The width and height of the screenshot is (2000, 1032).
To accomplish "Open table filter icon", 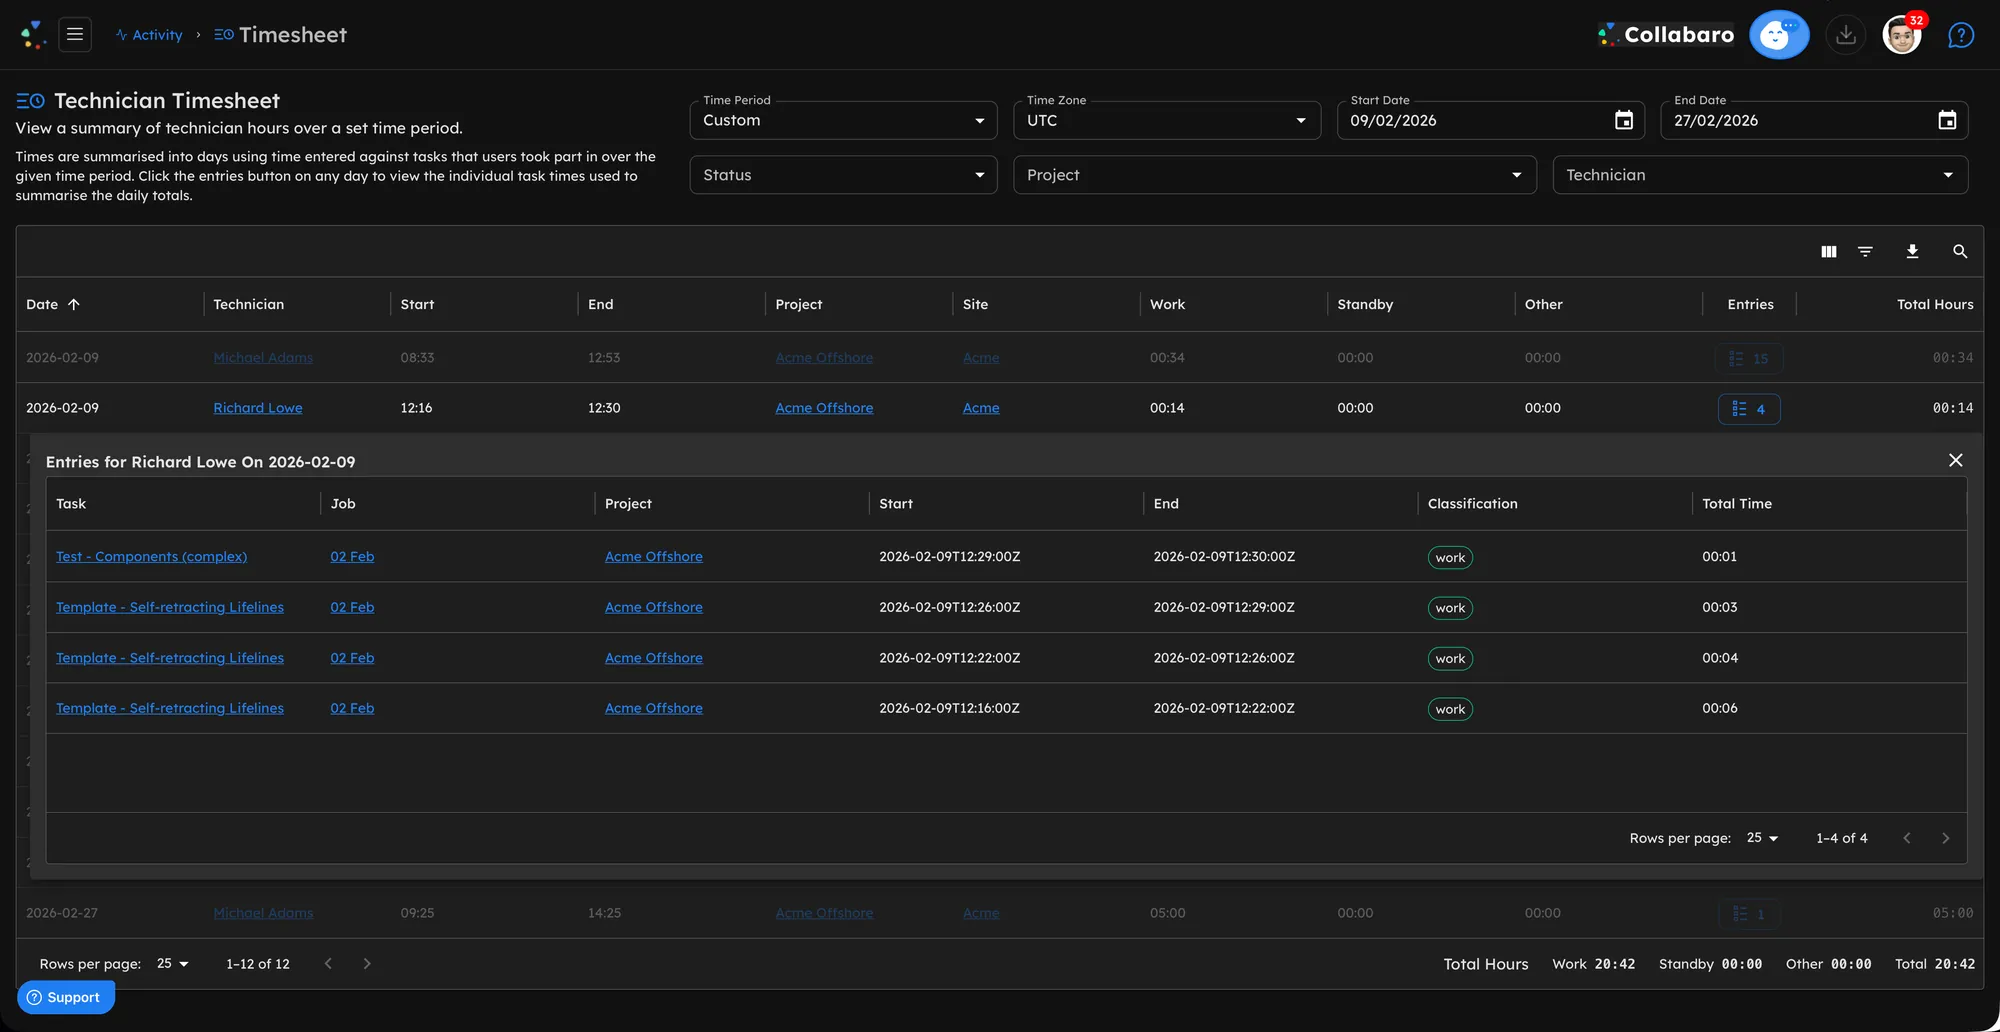I will [1865, 252].
